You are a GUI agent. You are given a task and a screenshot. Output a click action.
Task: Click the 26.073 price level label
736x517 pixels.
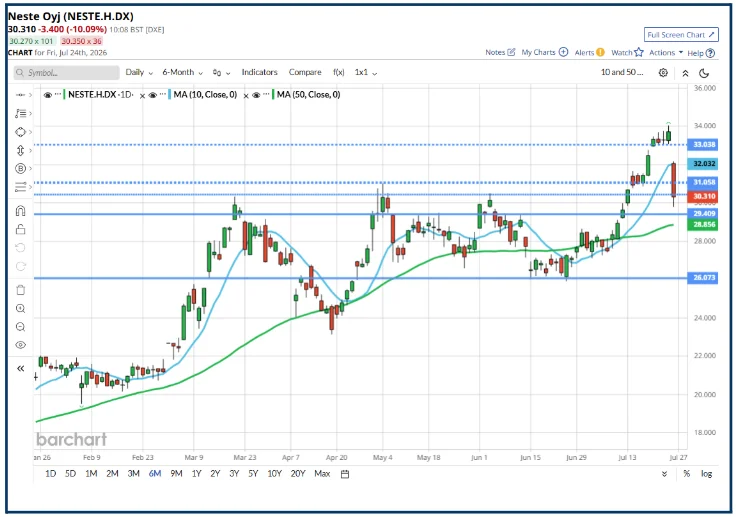pyautogui.click(x=703, y=278)
